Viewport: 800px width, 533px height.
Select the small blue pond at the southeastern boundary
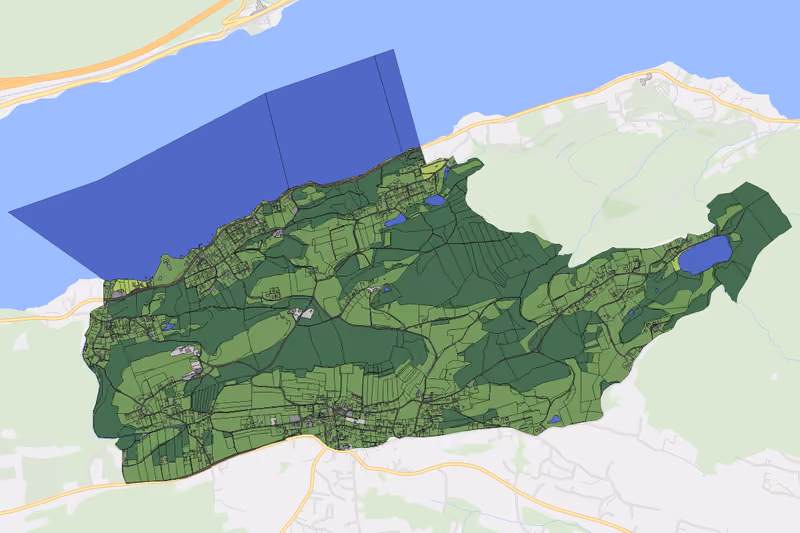554,420
